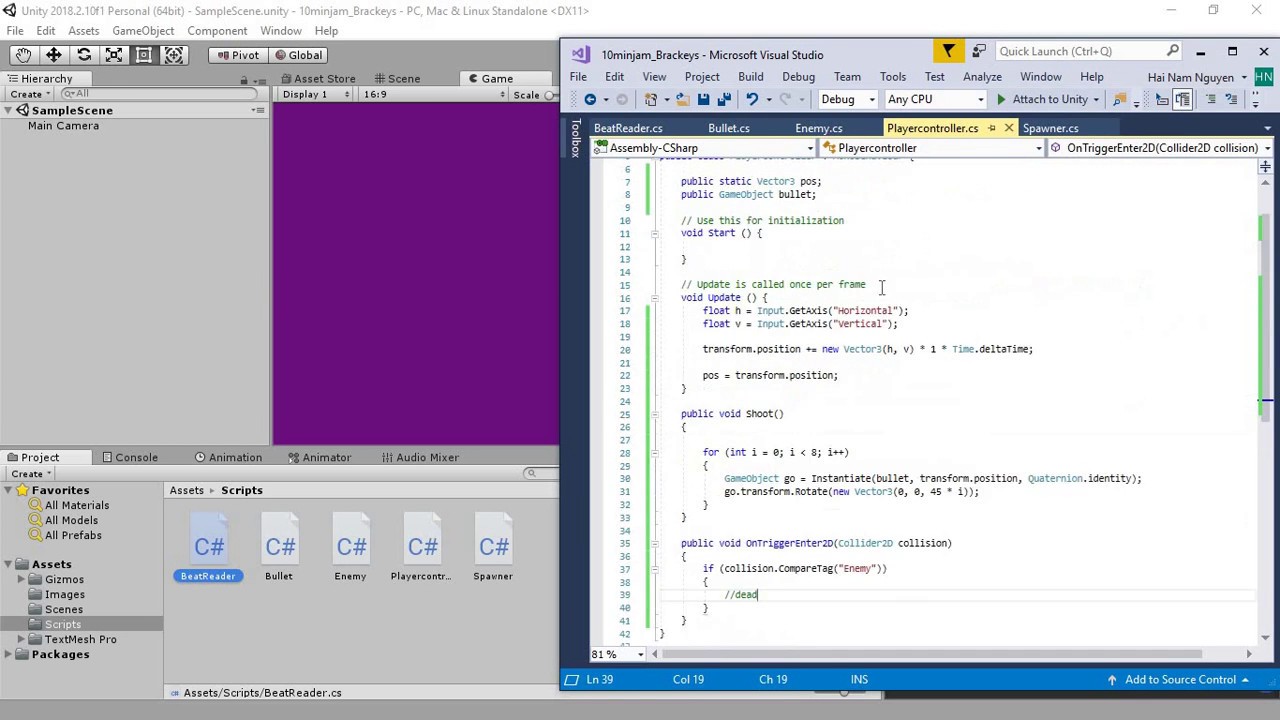
Task: Switch to the Bullet.cs tab
Action: (x=728, y=128)
